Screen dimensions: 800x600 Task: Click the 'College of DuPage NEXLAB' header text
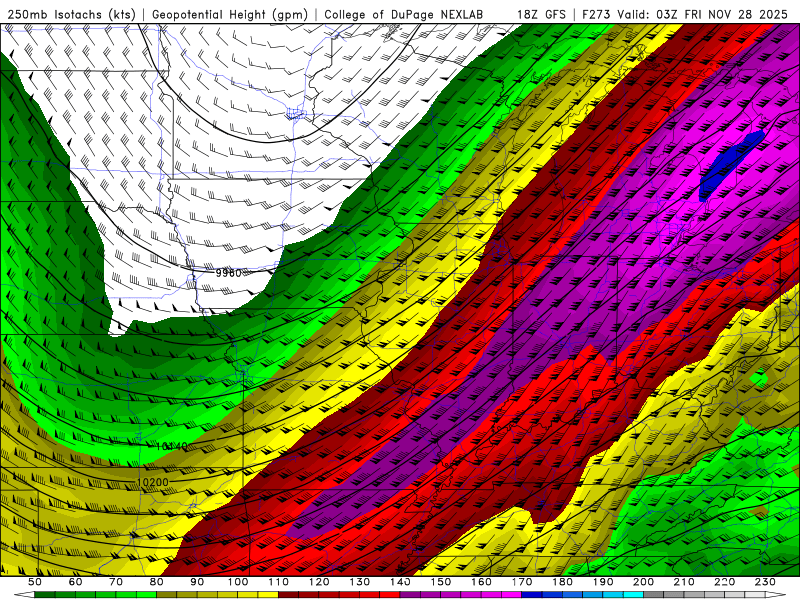pos(404,15)
